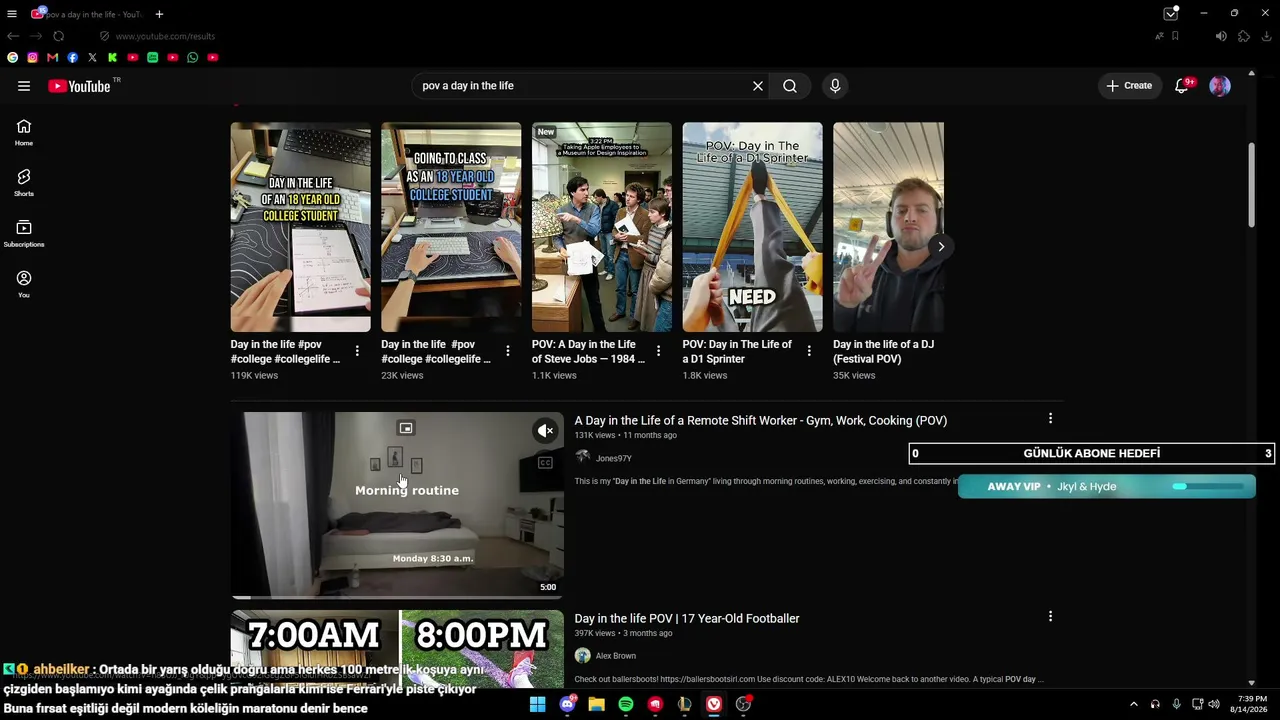
Task: Open the D1 Sprinter Short thumbnail
Action: [753, 227]
